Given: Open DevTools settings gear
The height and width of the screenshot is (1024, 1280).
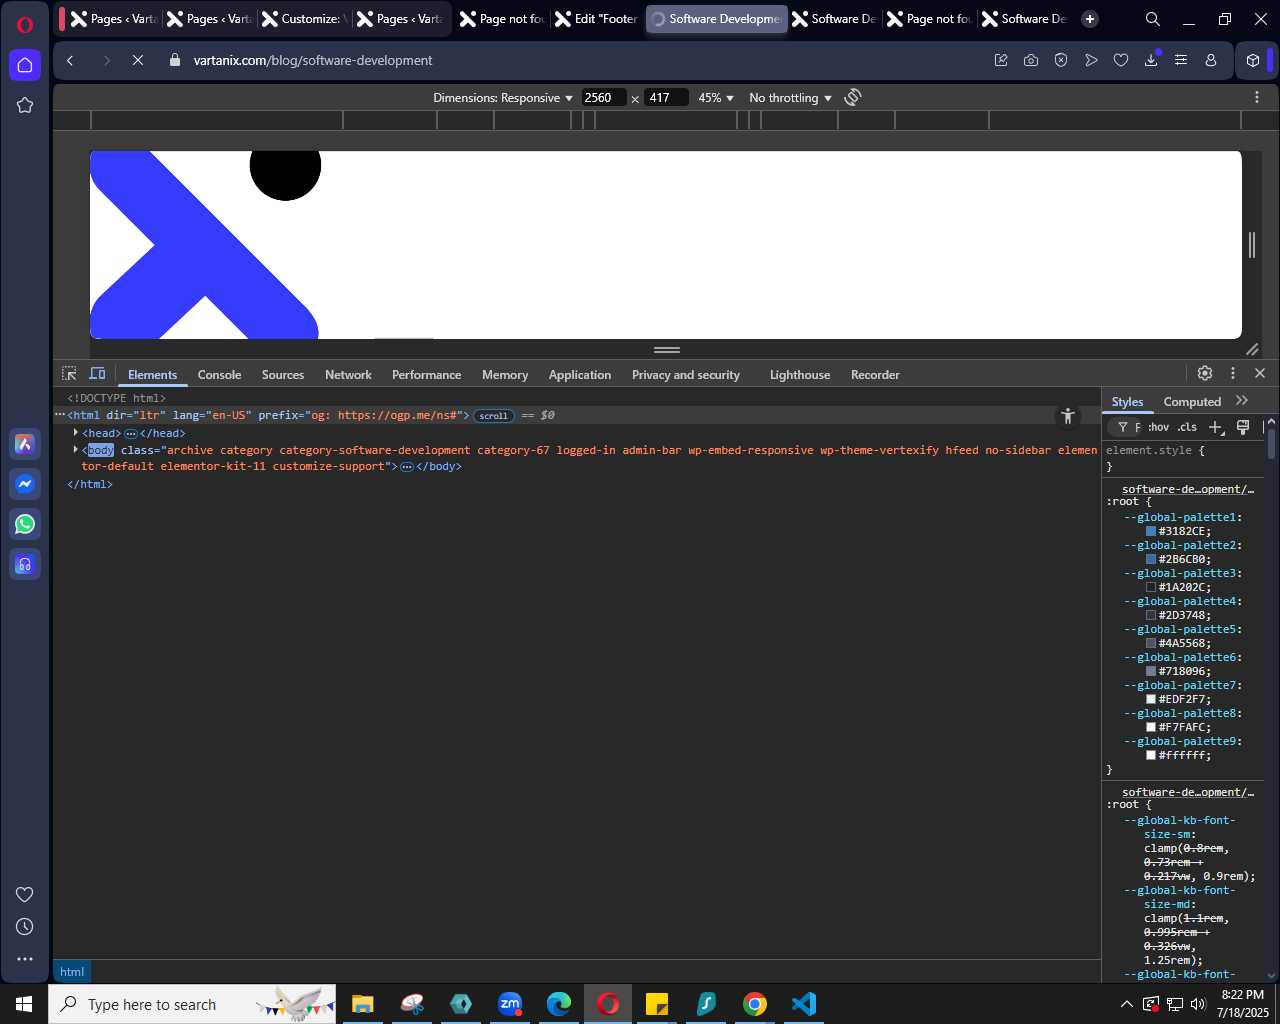Looking at the screenshot, I should coord(1205,373).
